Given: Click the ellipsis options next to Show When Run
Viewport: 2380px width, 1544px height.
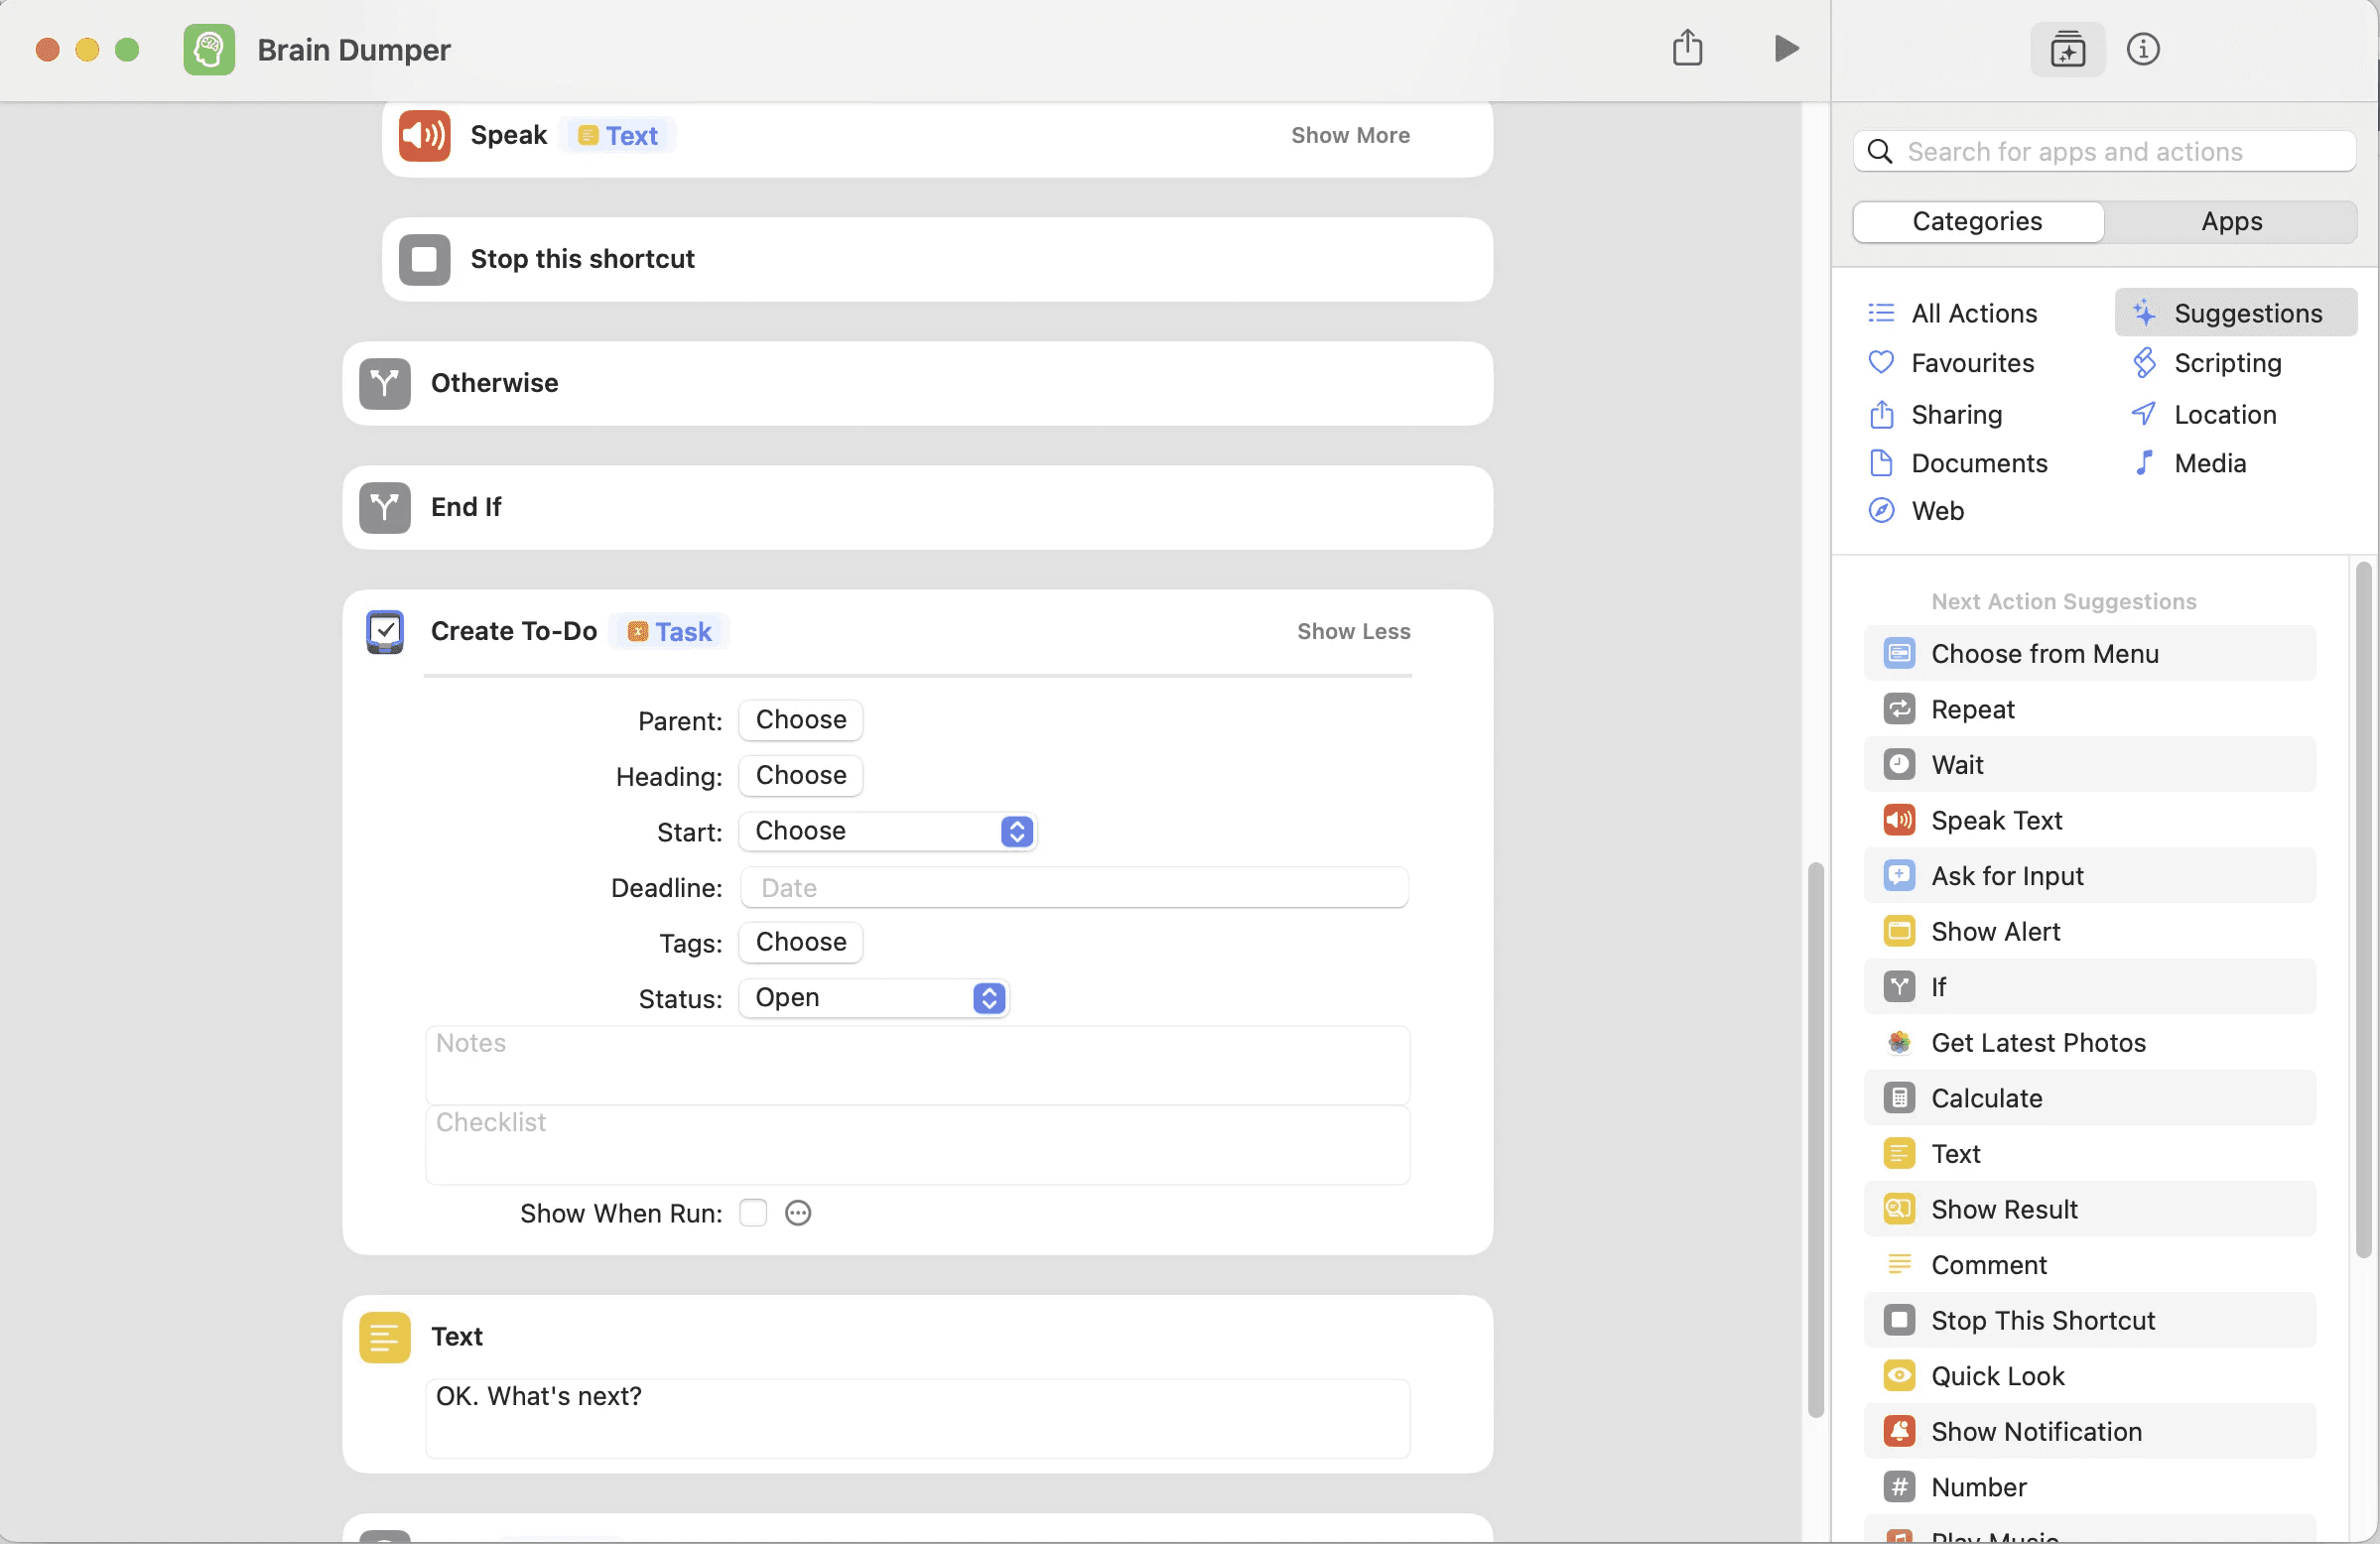Looking at the screenshot, I should [798, 1213].
